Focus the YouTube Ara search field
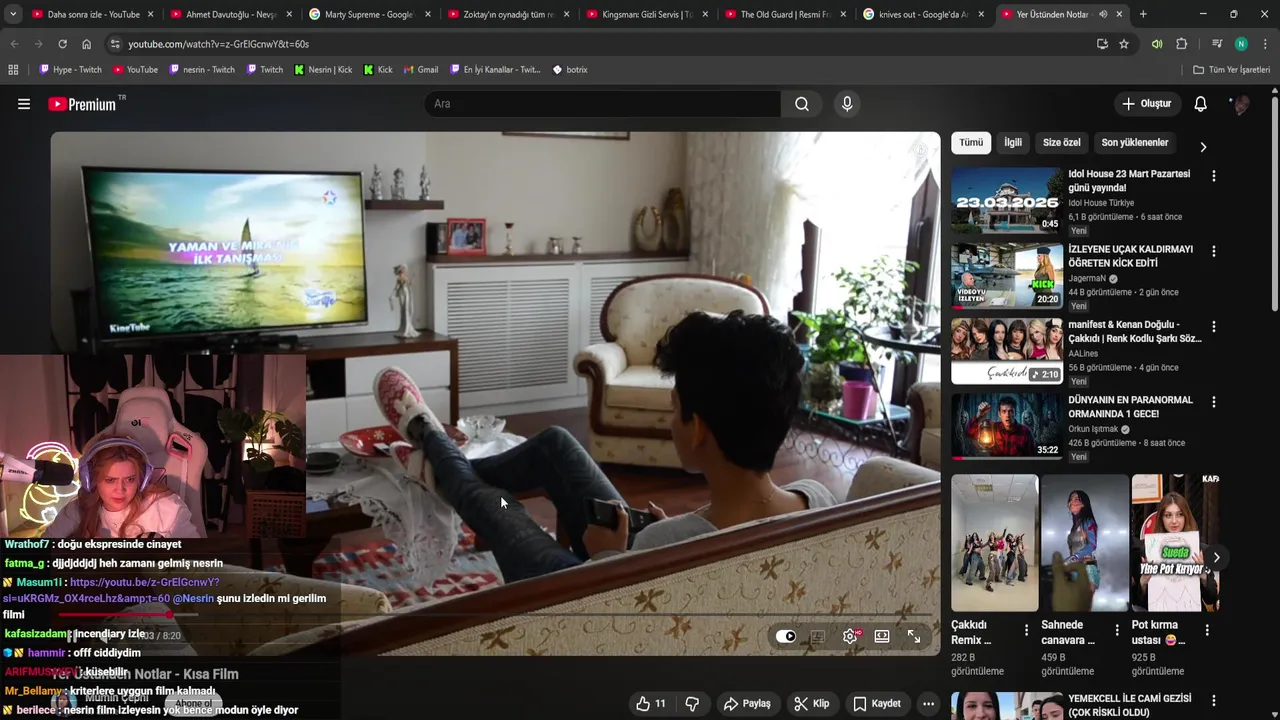1280x720 pixels. pos(603,104)
